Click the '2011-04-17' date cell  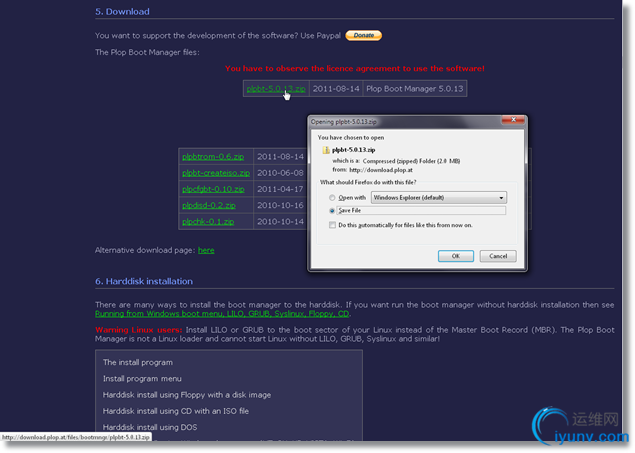pyautogui.click(x=280, y=189)
